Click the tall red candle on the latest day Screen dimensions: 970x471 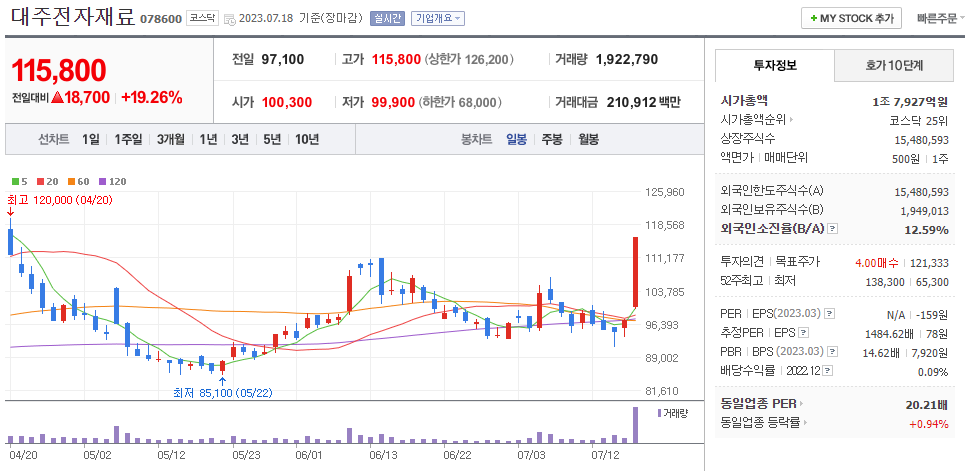point(635,272)
